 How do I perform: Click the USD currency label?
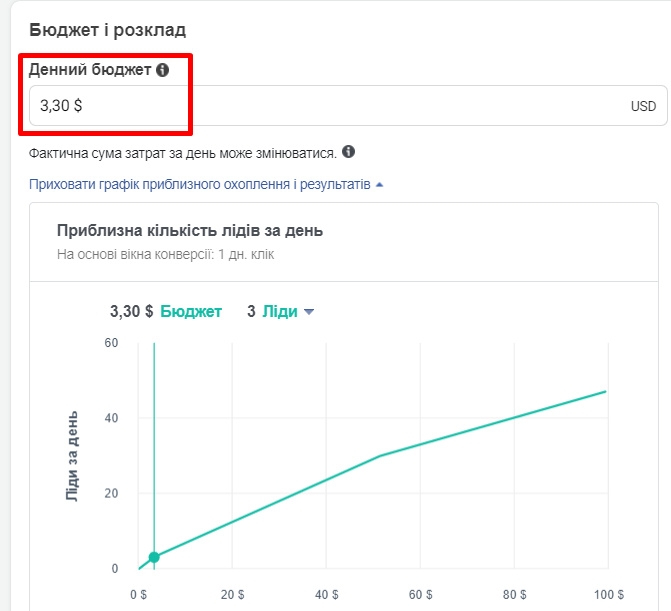[642, 106]
